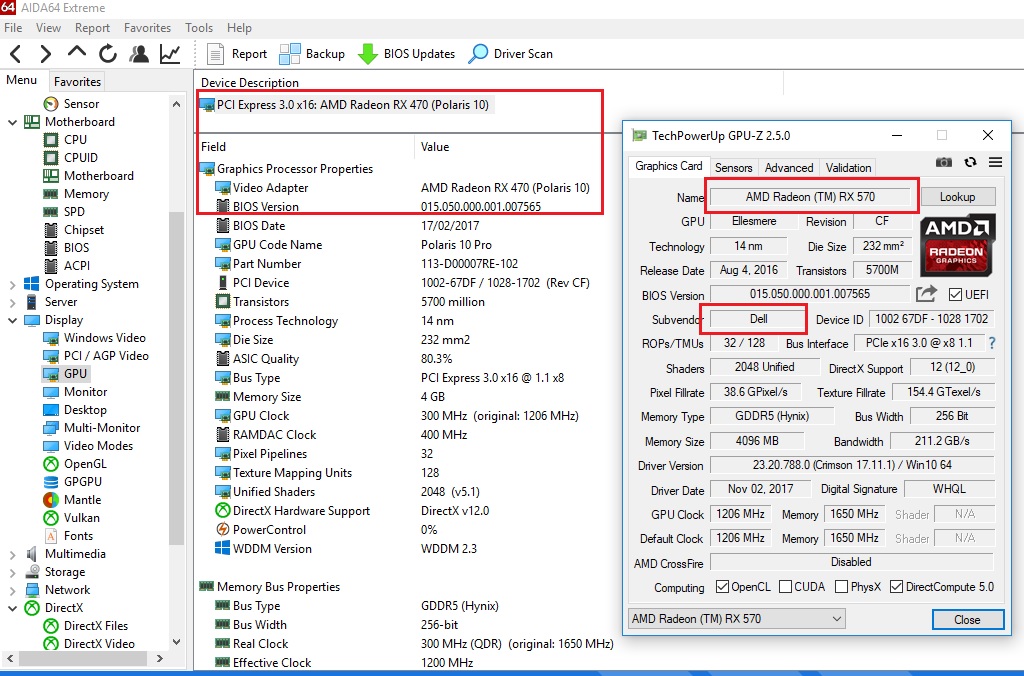Go up one level with up arrow

(76, 52)
